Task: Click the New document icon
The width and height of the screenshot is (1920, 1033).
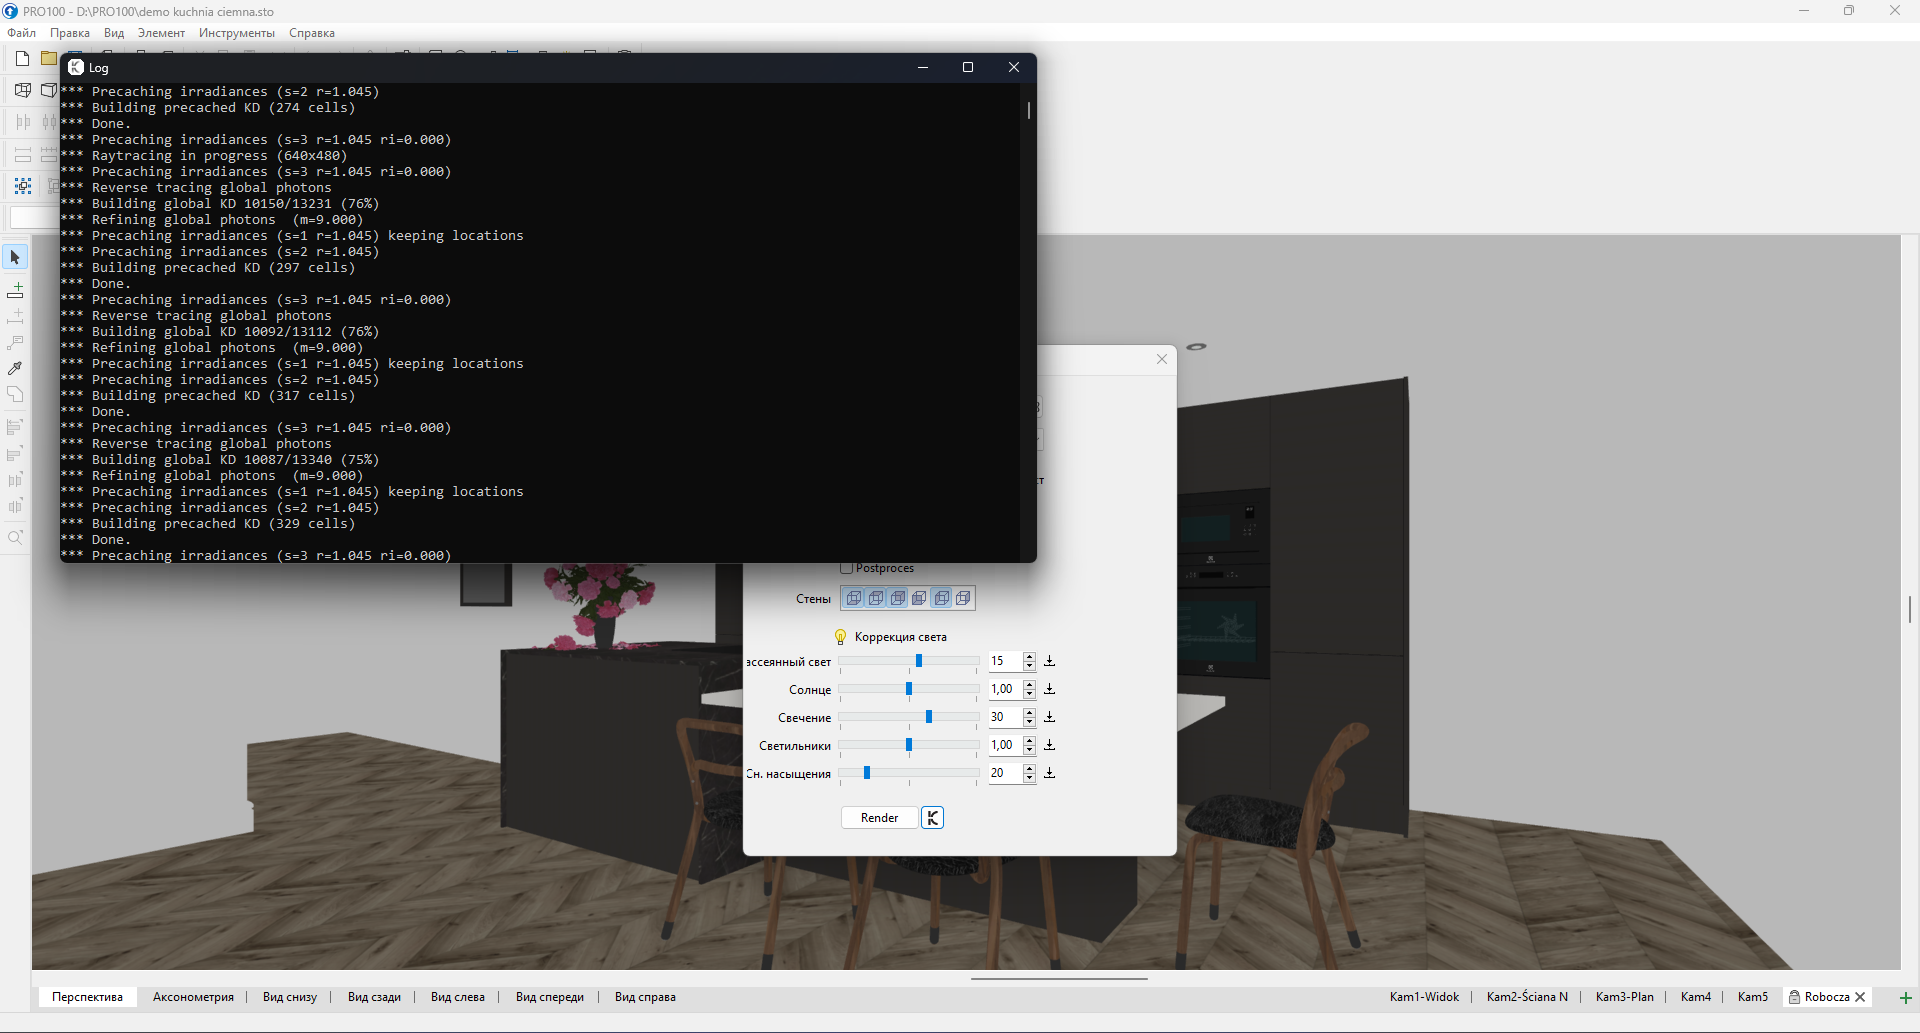Action: coord(22,59)
